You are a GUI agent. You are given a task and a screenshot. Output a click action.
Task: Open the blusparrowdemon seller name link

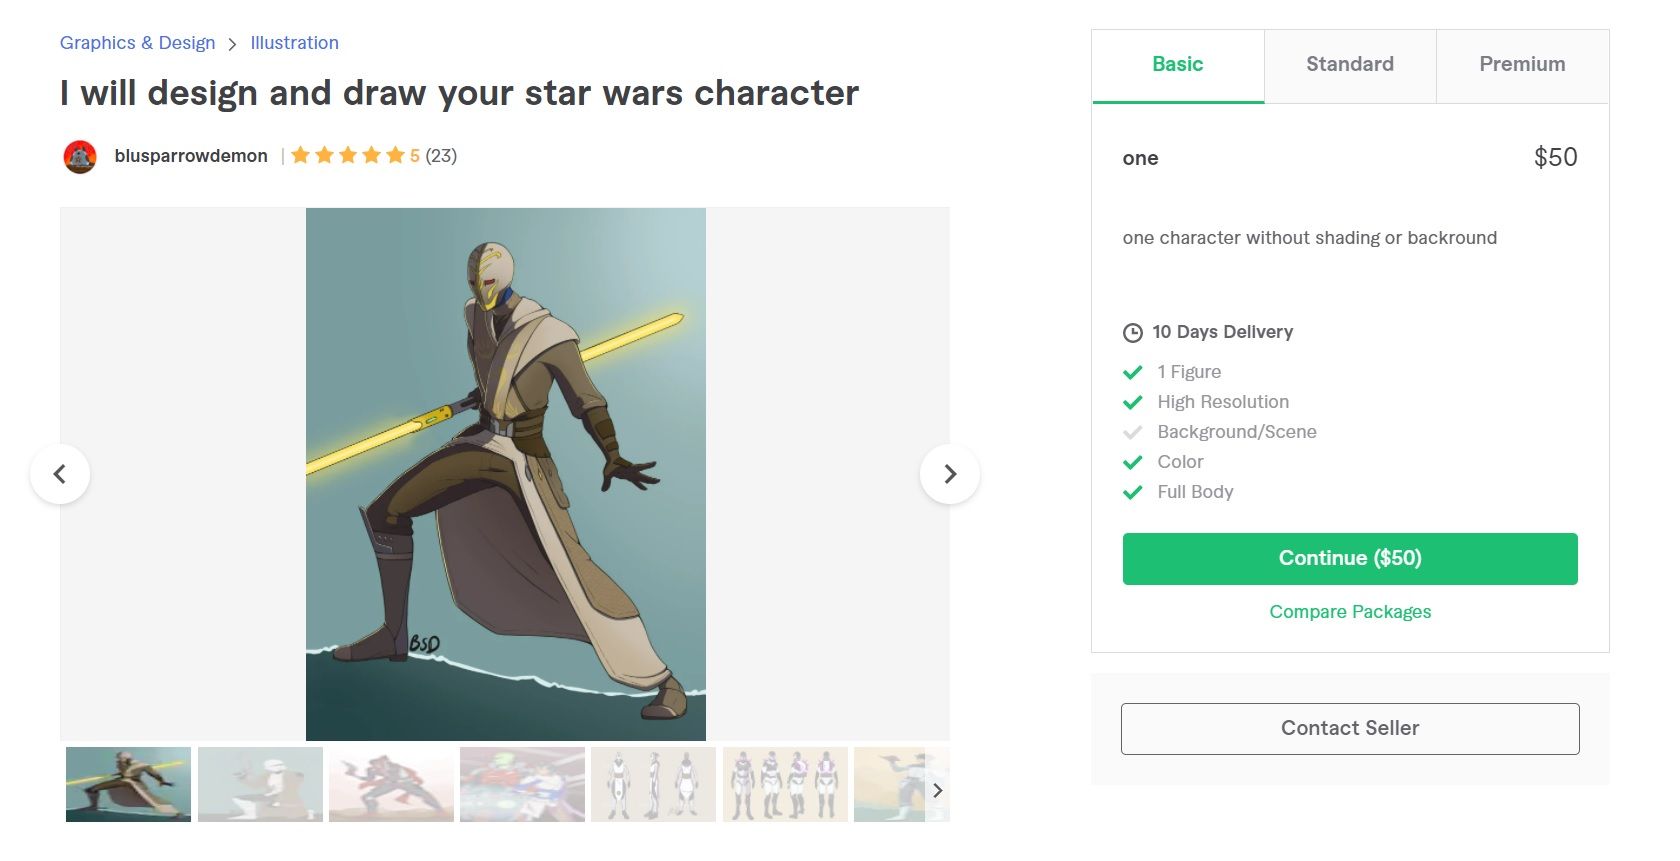pyautogui.click(x=191, y=156)
